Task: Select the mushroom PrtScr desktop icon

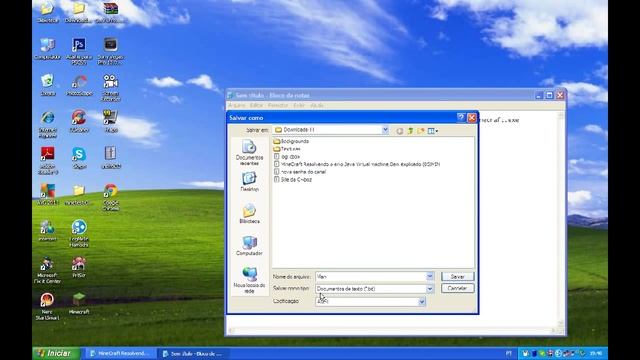Action: (79, 267)
